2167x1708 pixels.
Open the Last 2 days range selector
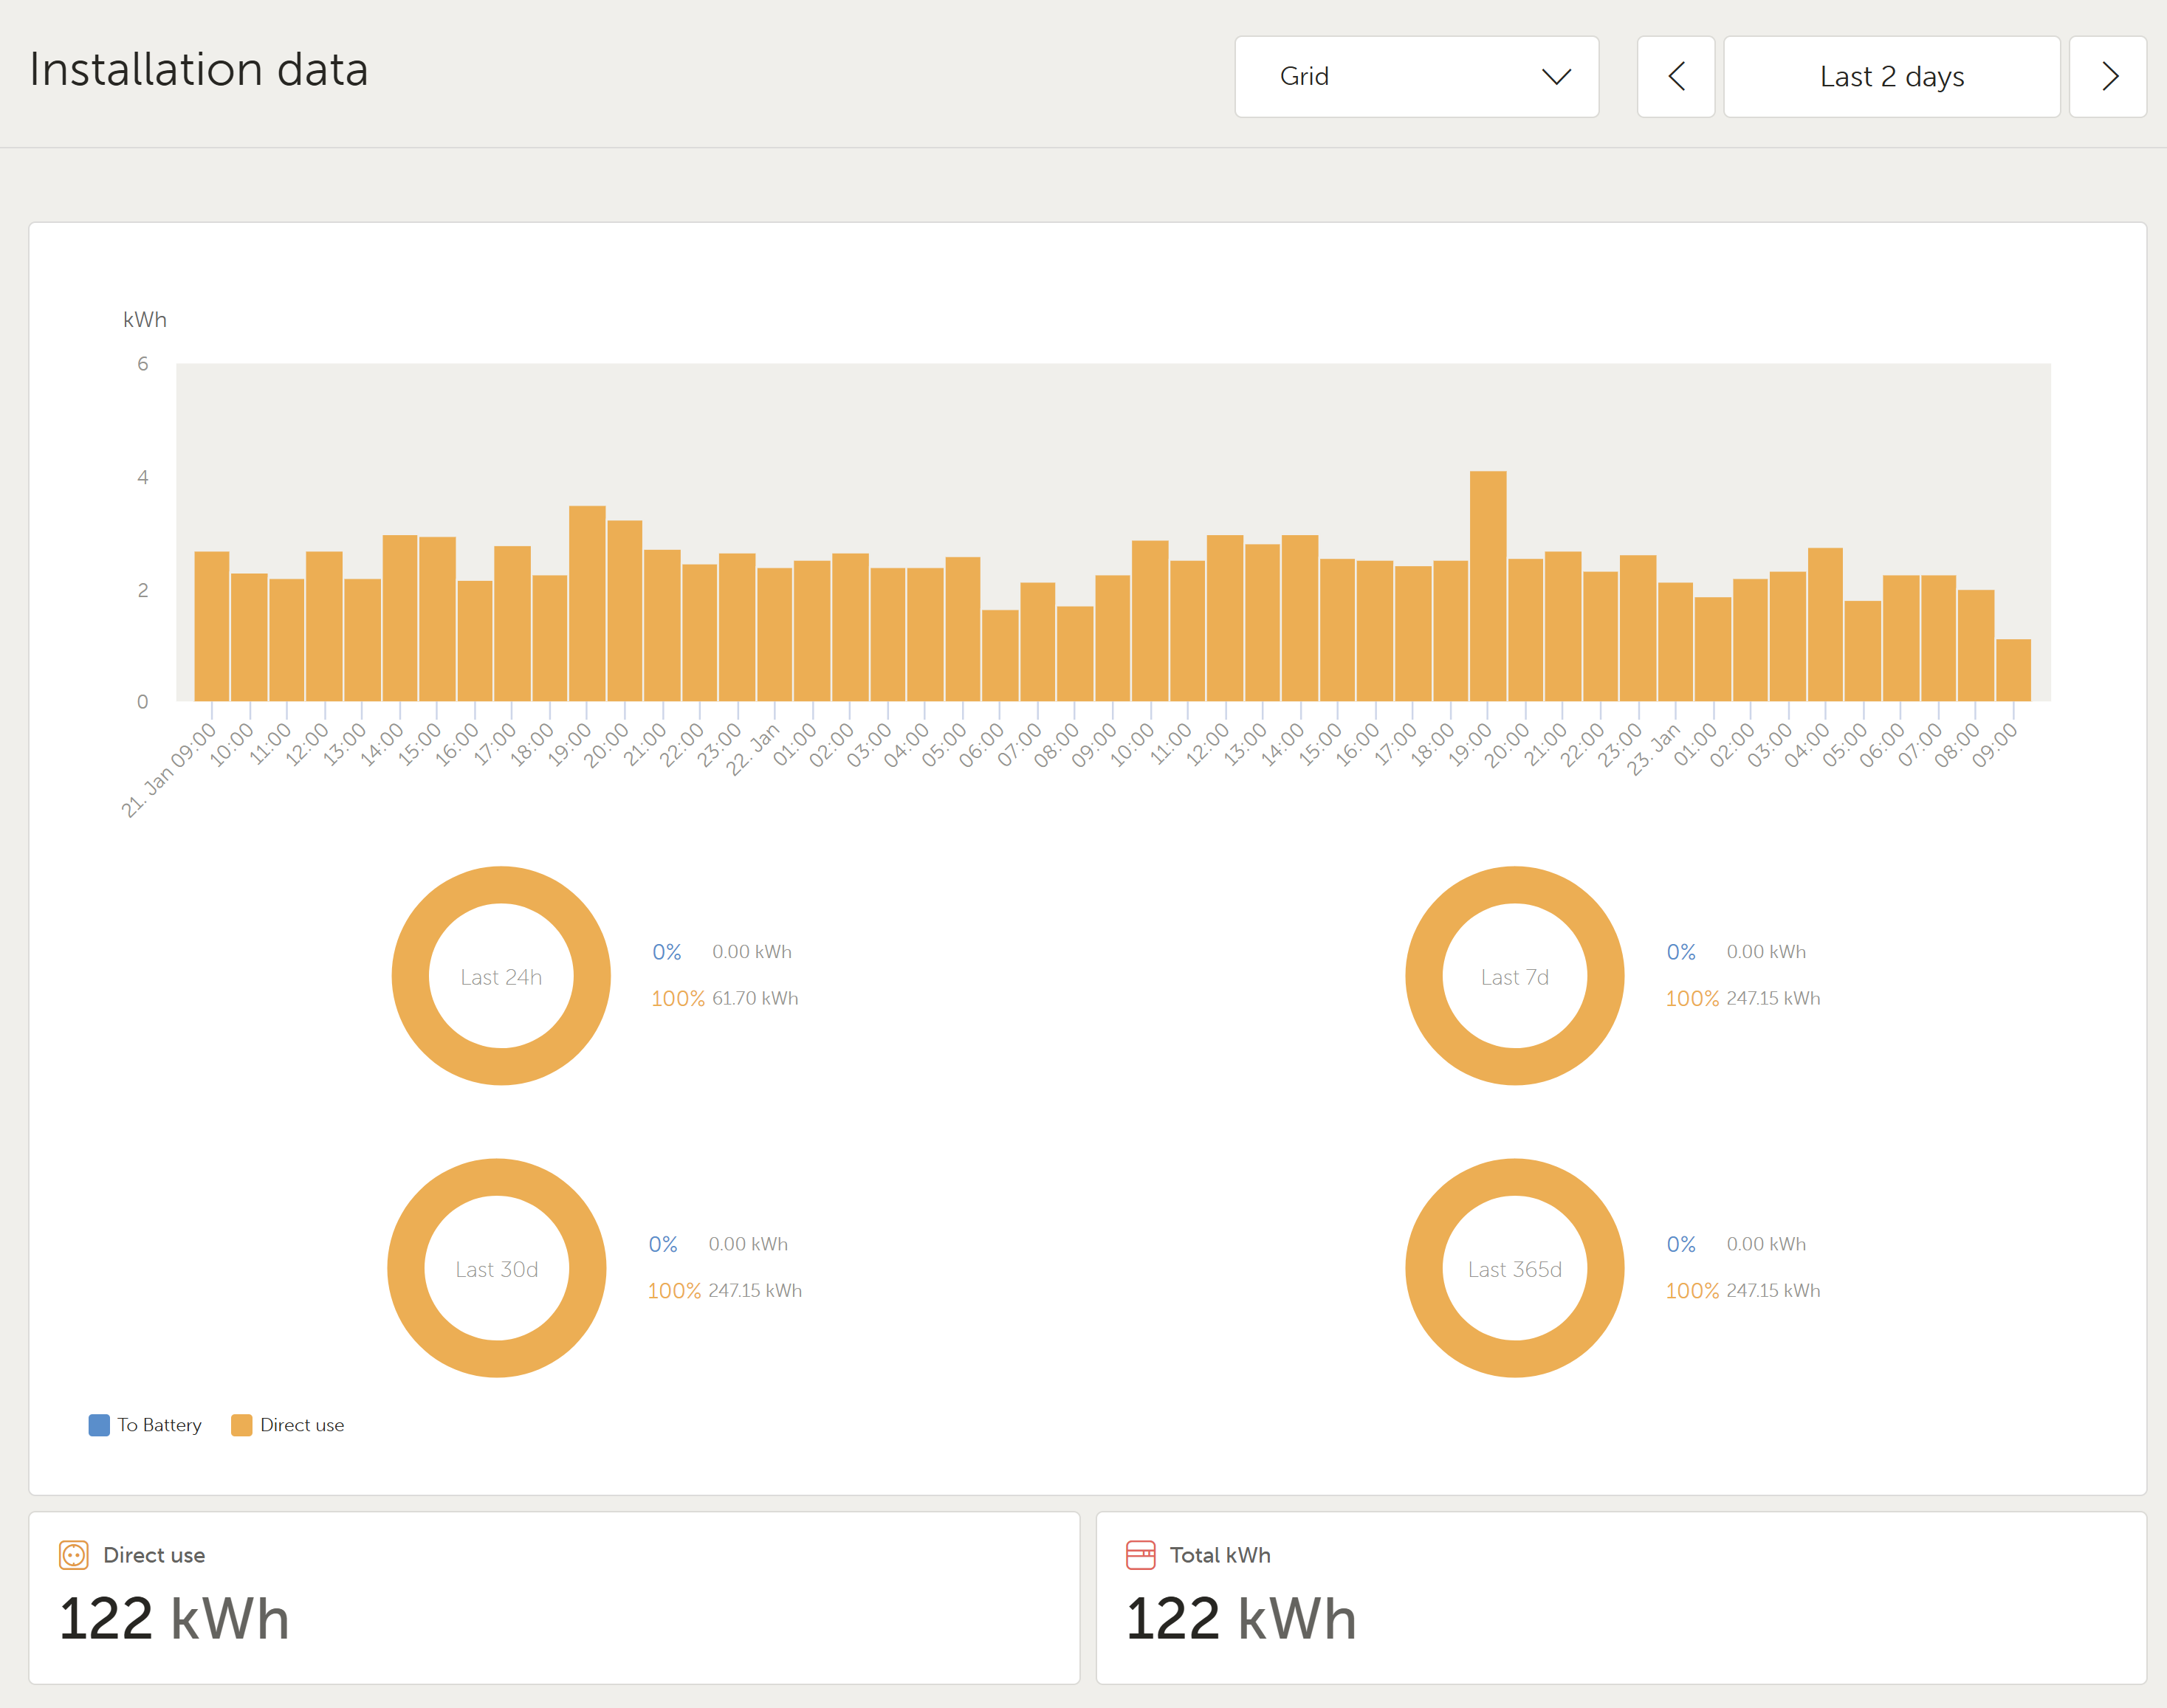tap(1891, 77)
